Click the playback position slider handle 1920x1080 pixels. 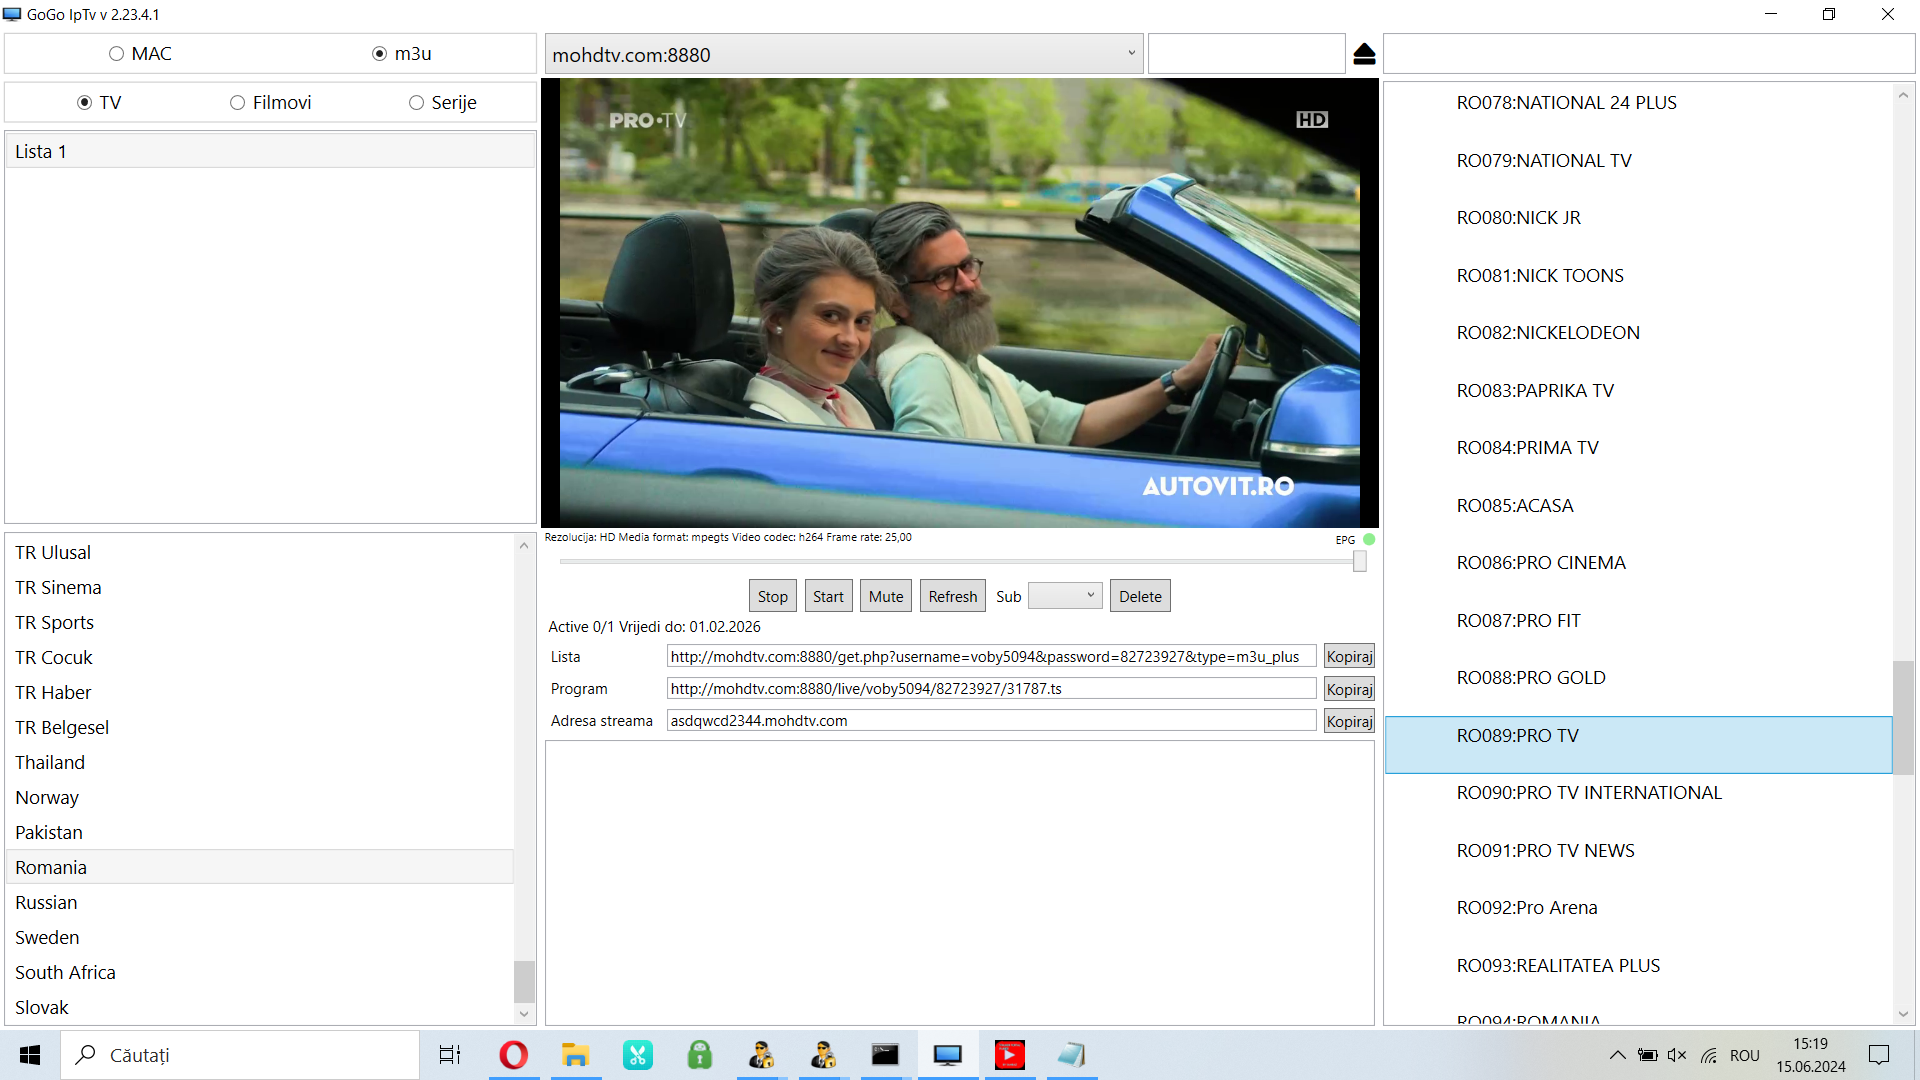[x=1360, y=562]
